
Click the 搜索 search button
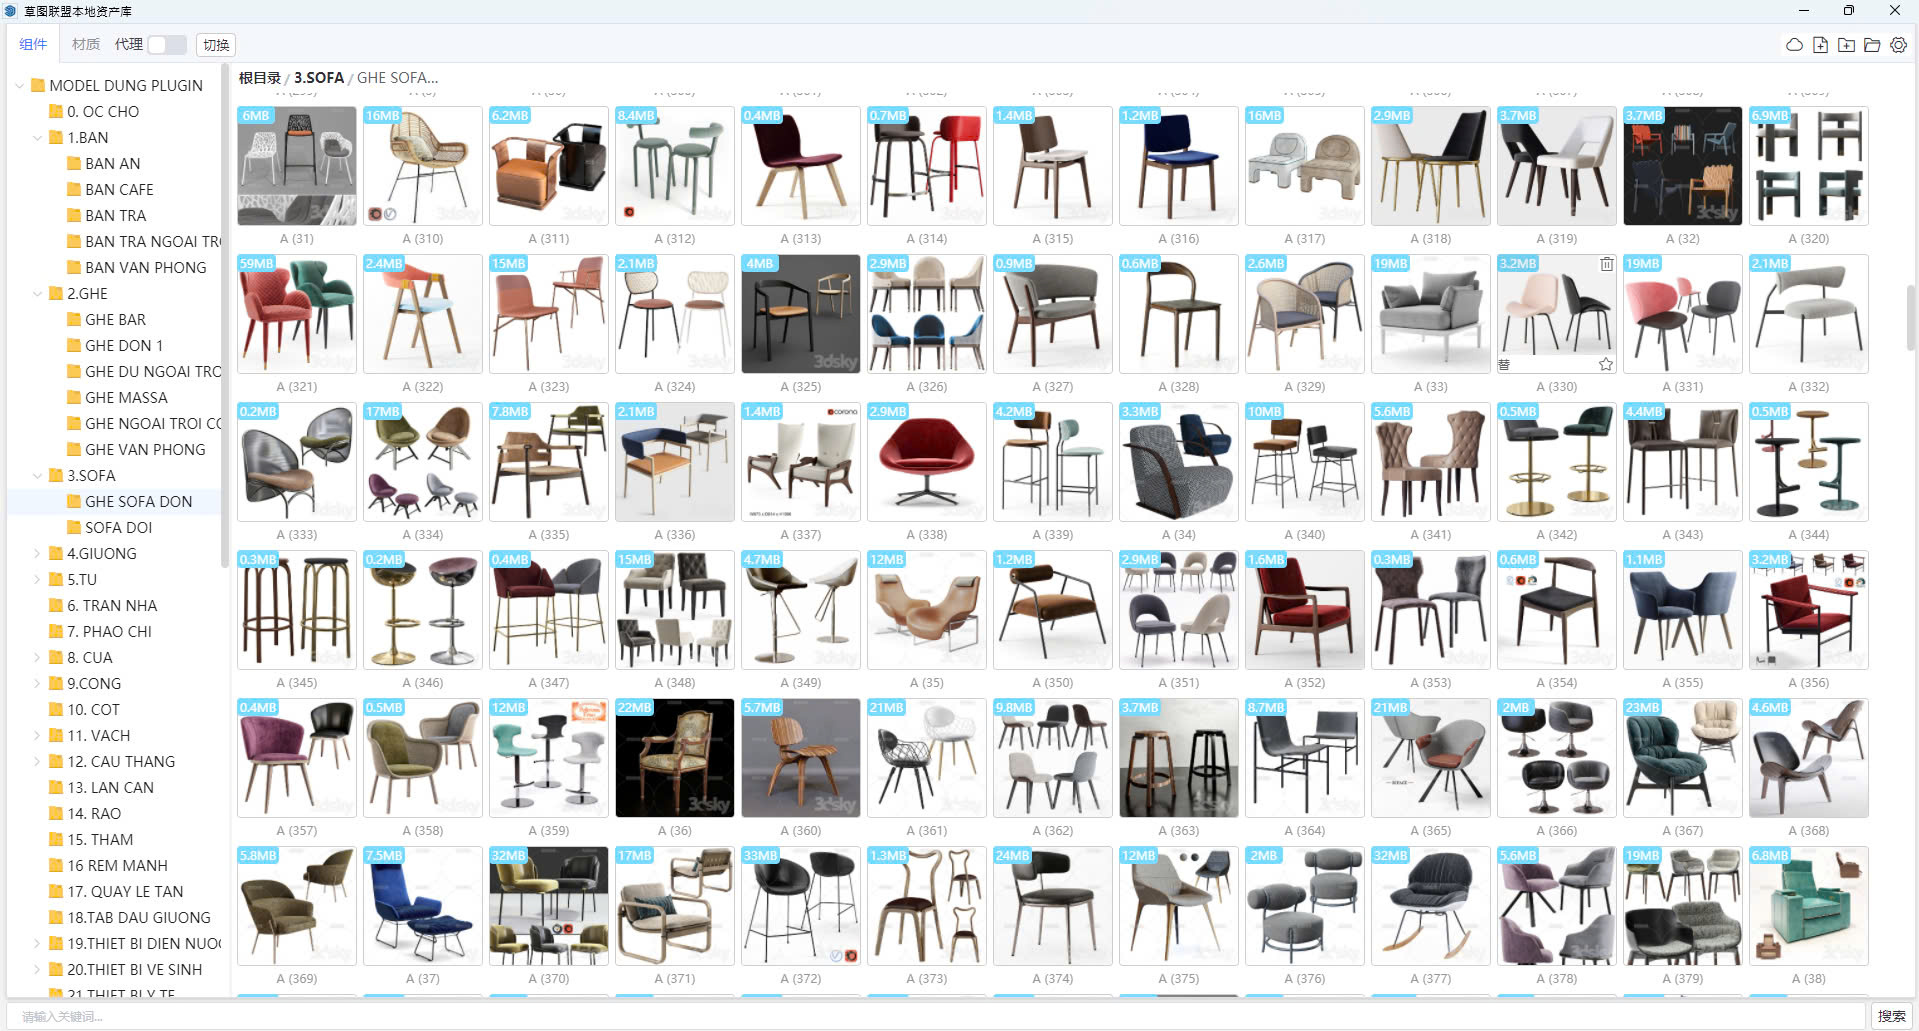tap(1891, 1016)
